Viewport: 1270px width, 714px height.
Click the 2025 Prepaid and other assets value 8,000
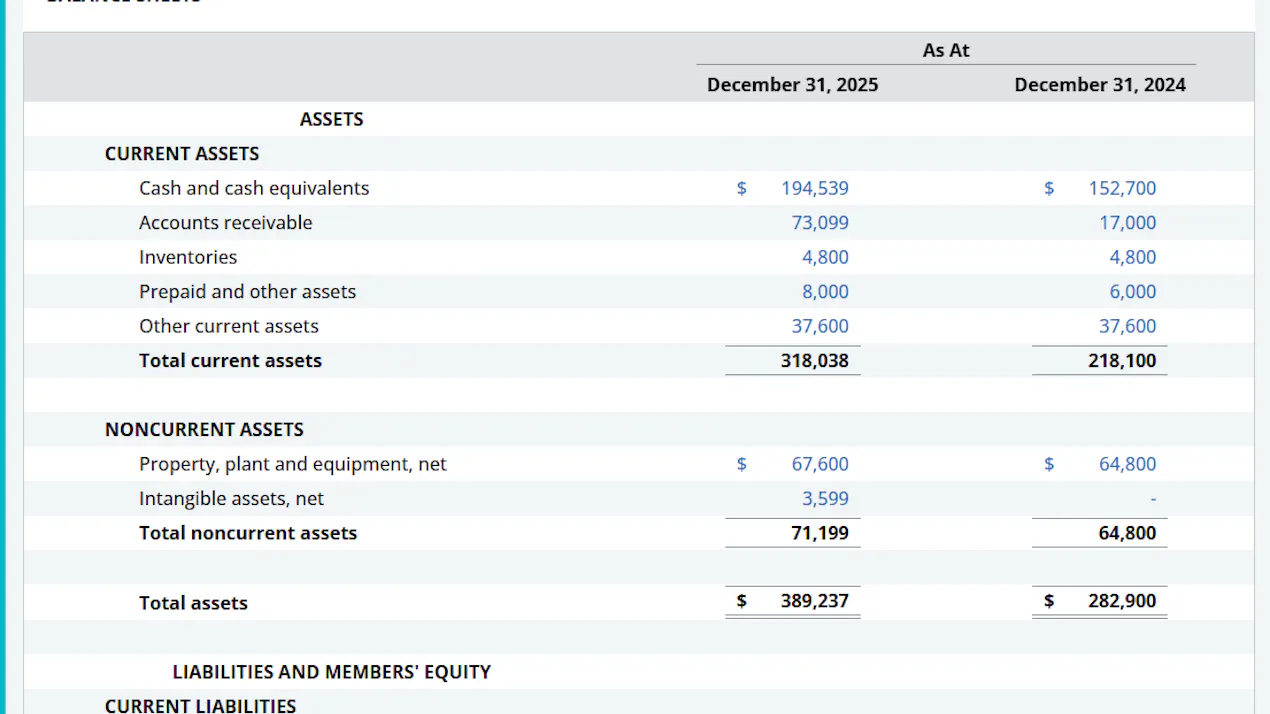pos(825,292)
